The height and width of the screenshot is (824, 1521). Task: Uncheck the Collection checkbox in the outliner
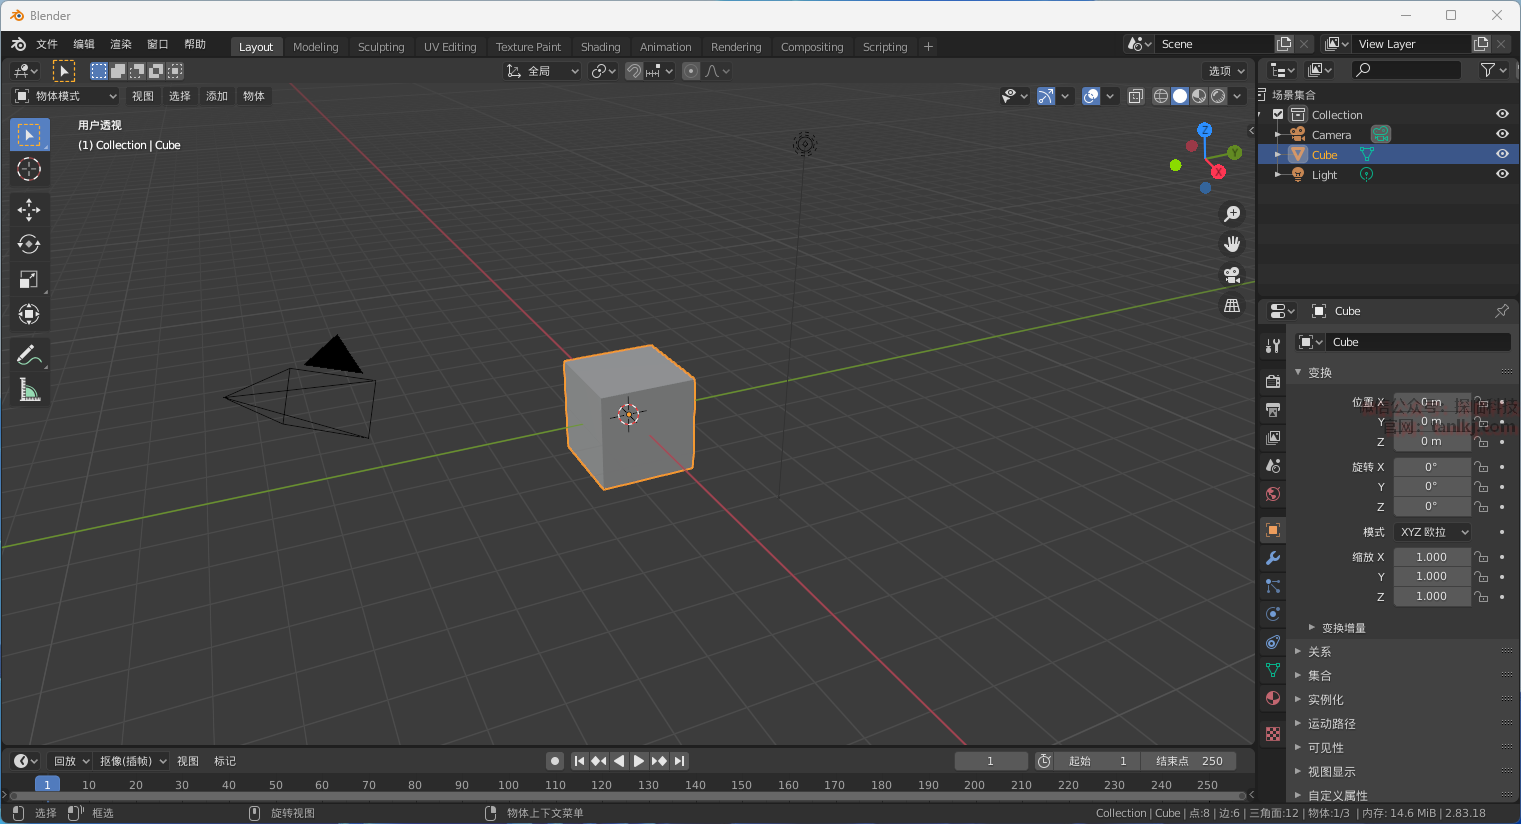pos(1278,114)
